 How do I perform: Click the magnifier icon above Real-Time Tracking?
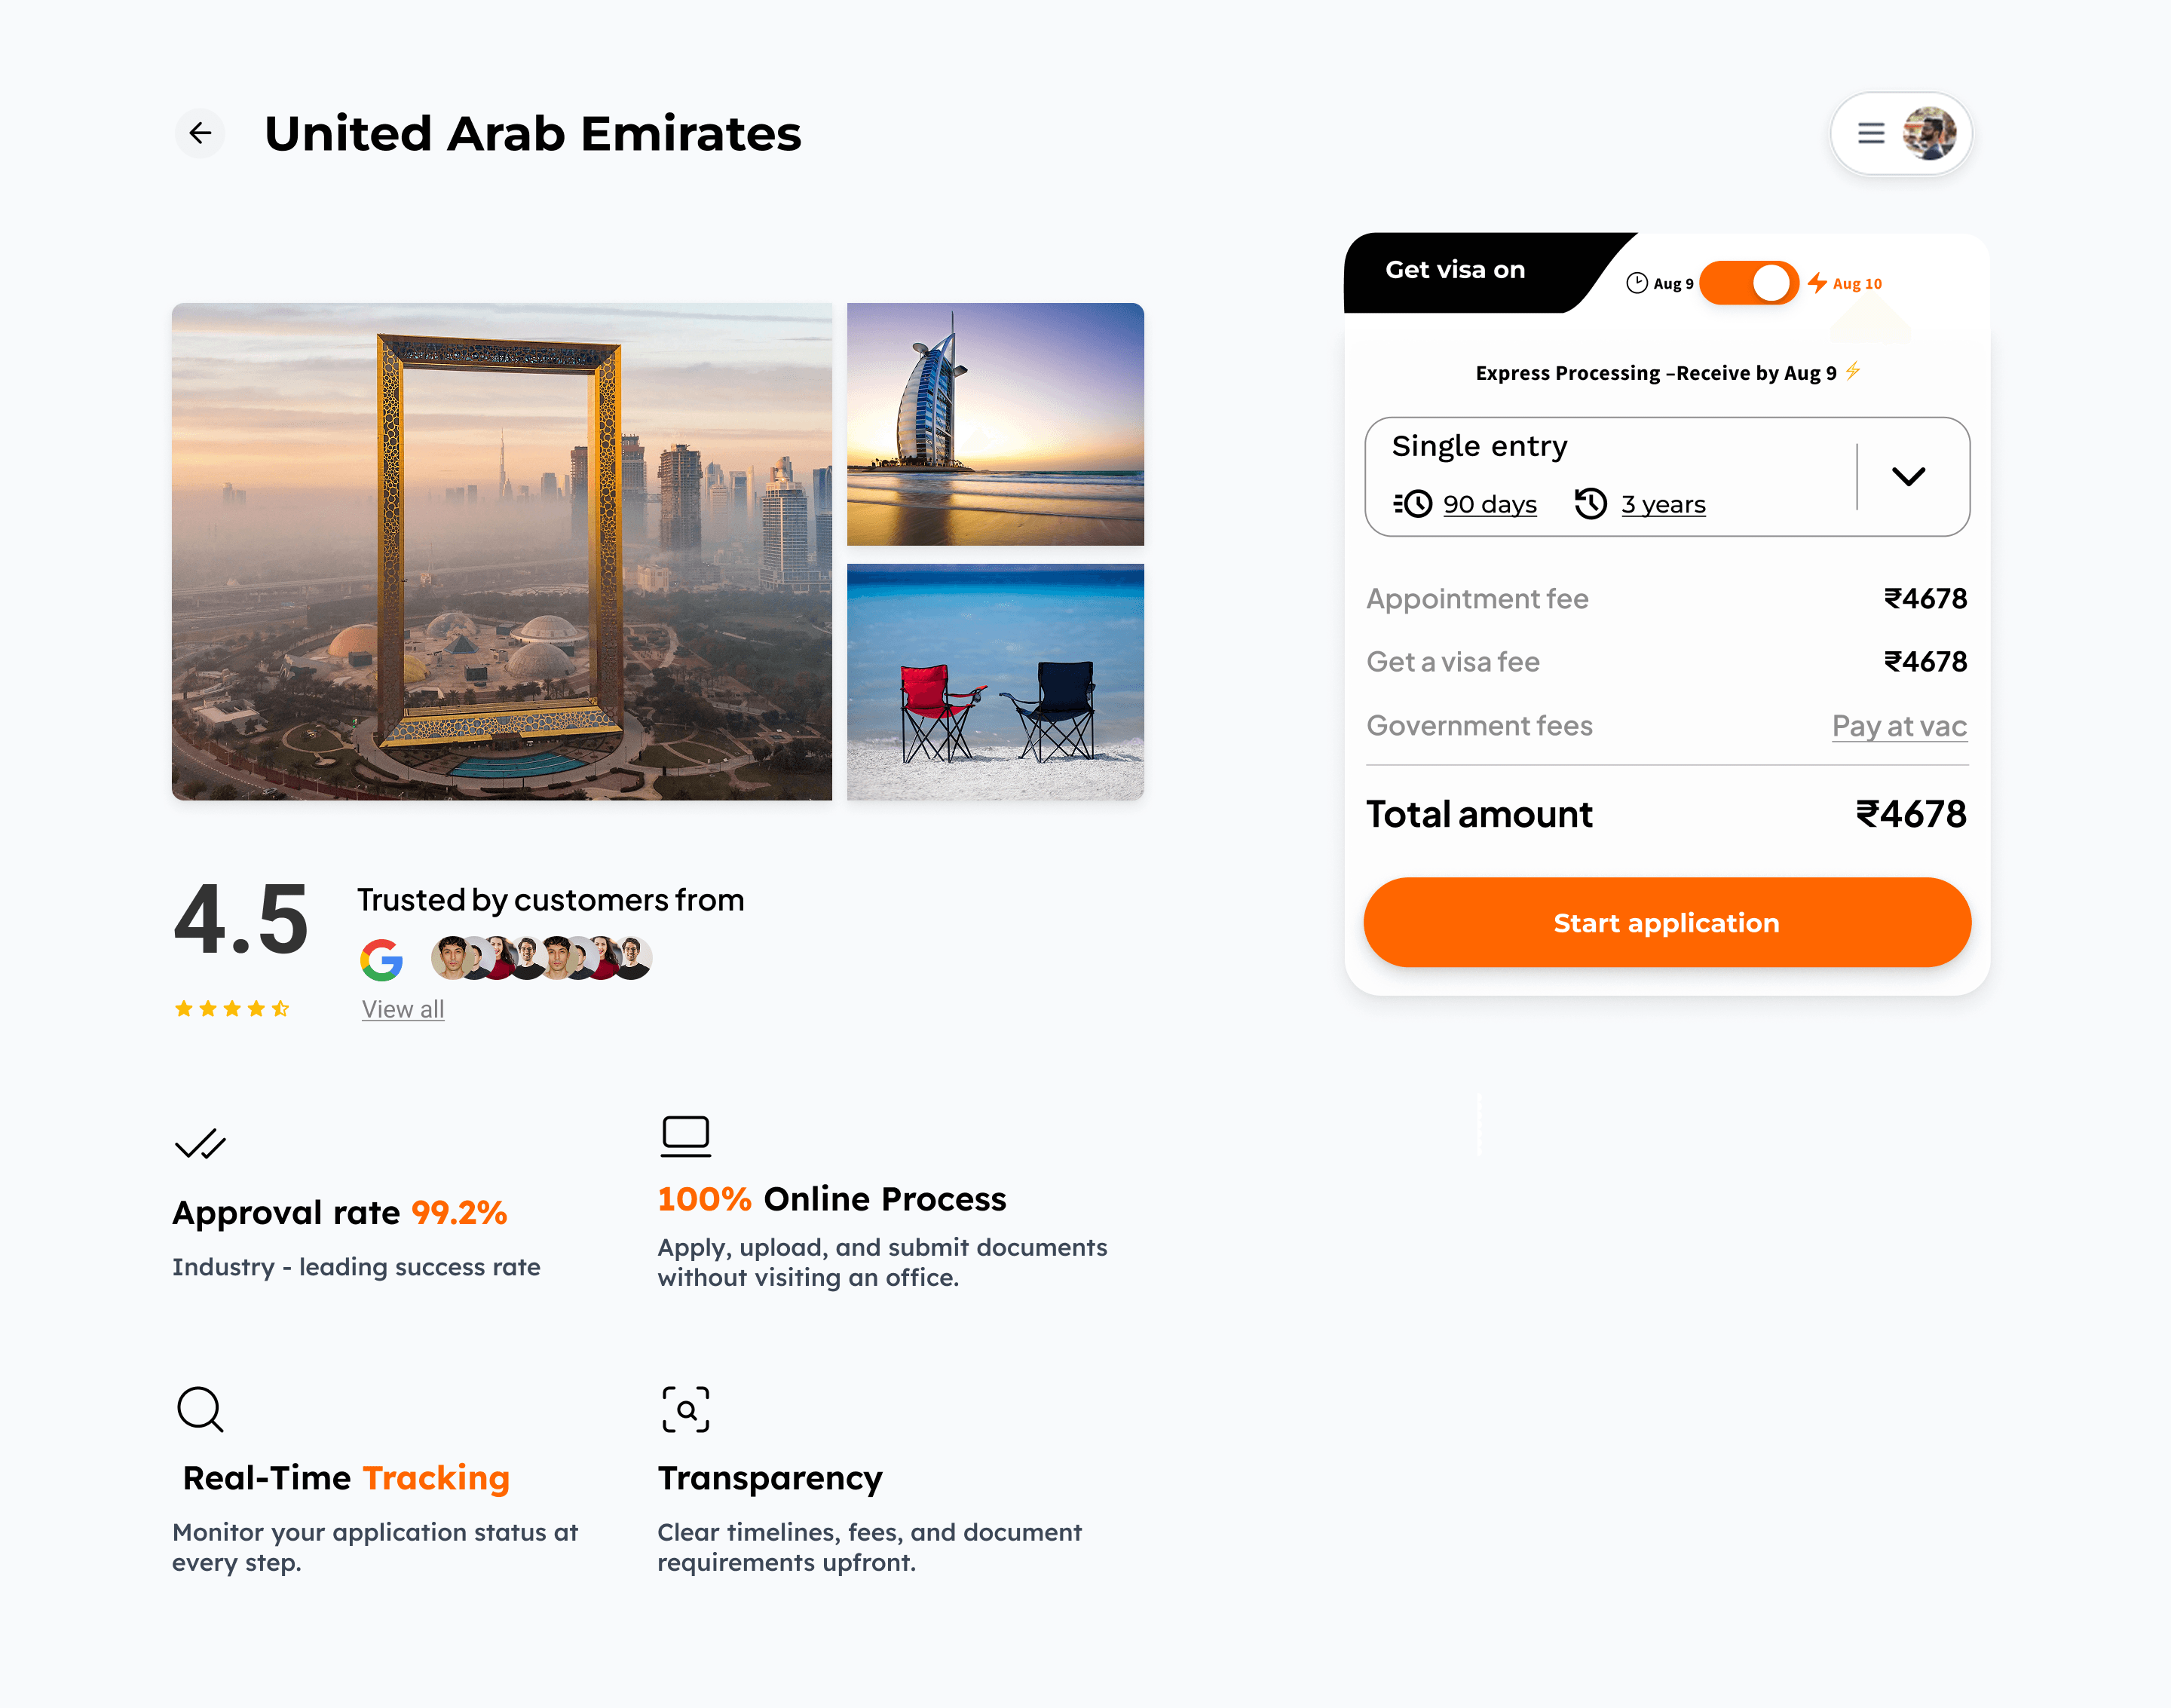(200, 1410)
